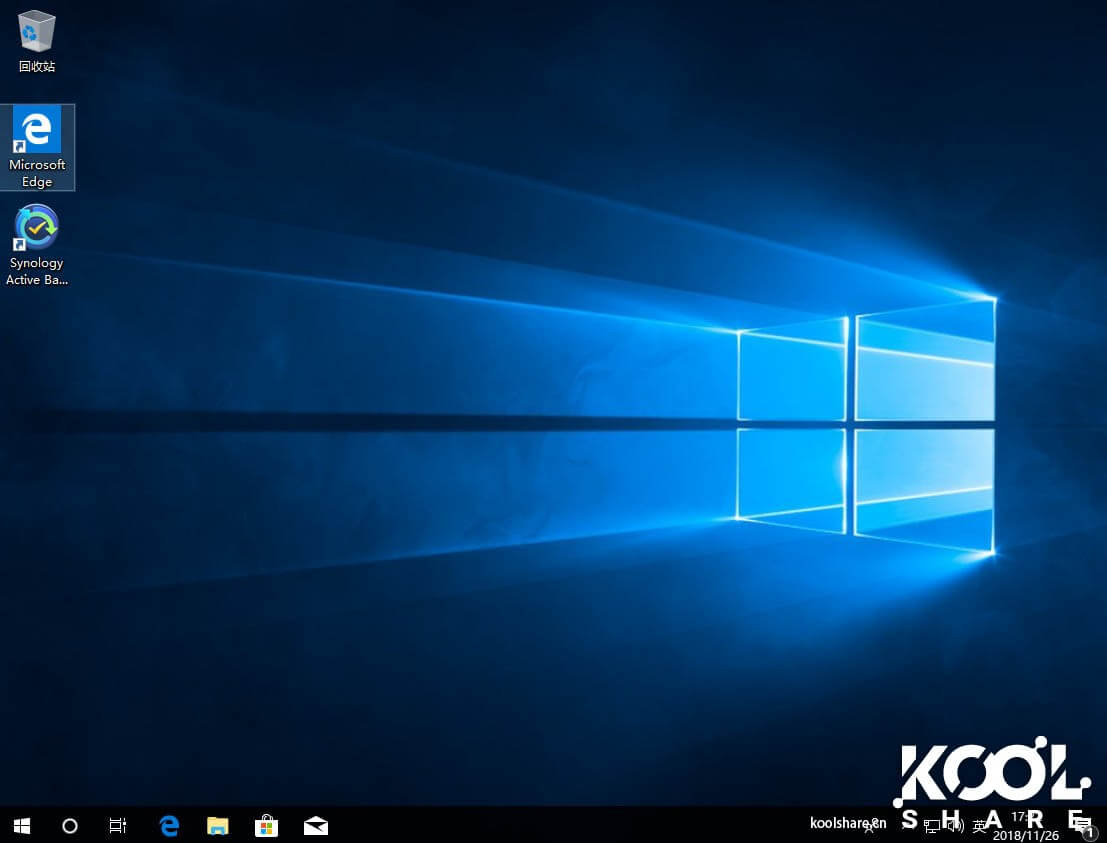Open File Explorer from the taskbar
This screenshot has width=1107, height=843.
pos(218,825)
